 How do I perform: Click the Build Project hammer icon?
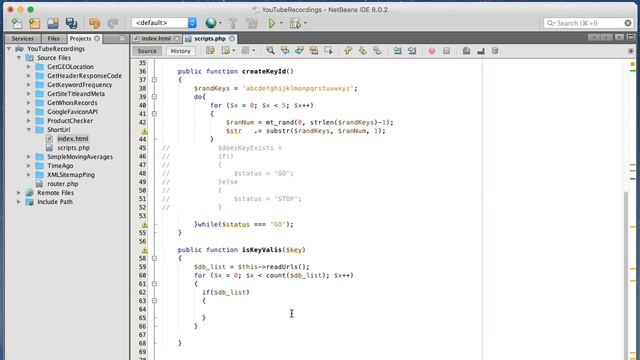click(x=233, y=23)
